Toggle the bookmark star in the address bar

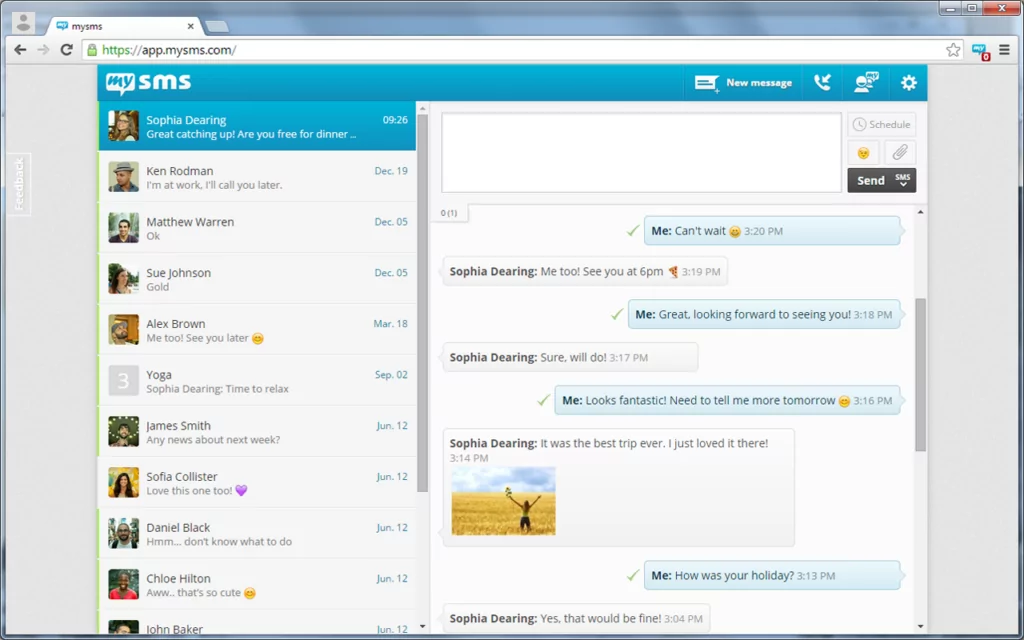[953, 49]
